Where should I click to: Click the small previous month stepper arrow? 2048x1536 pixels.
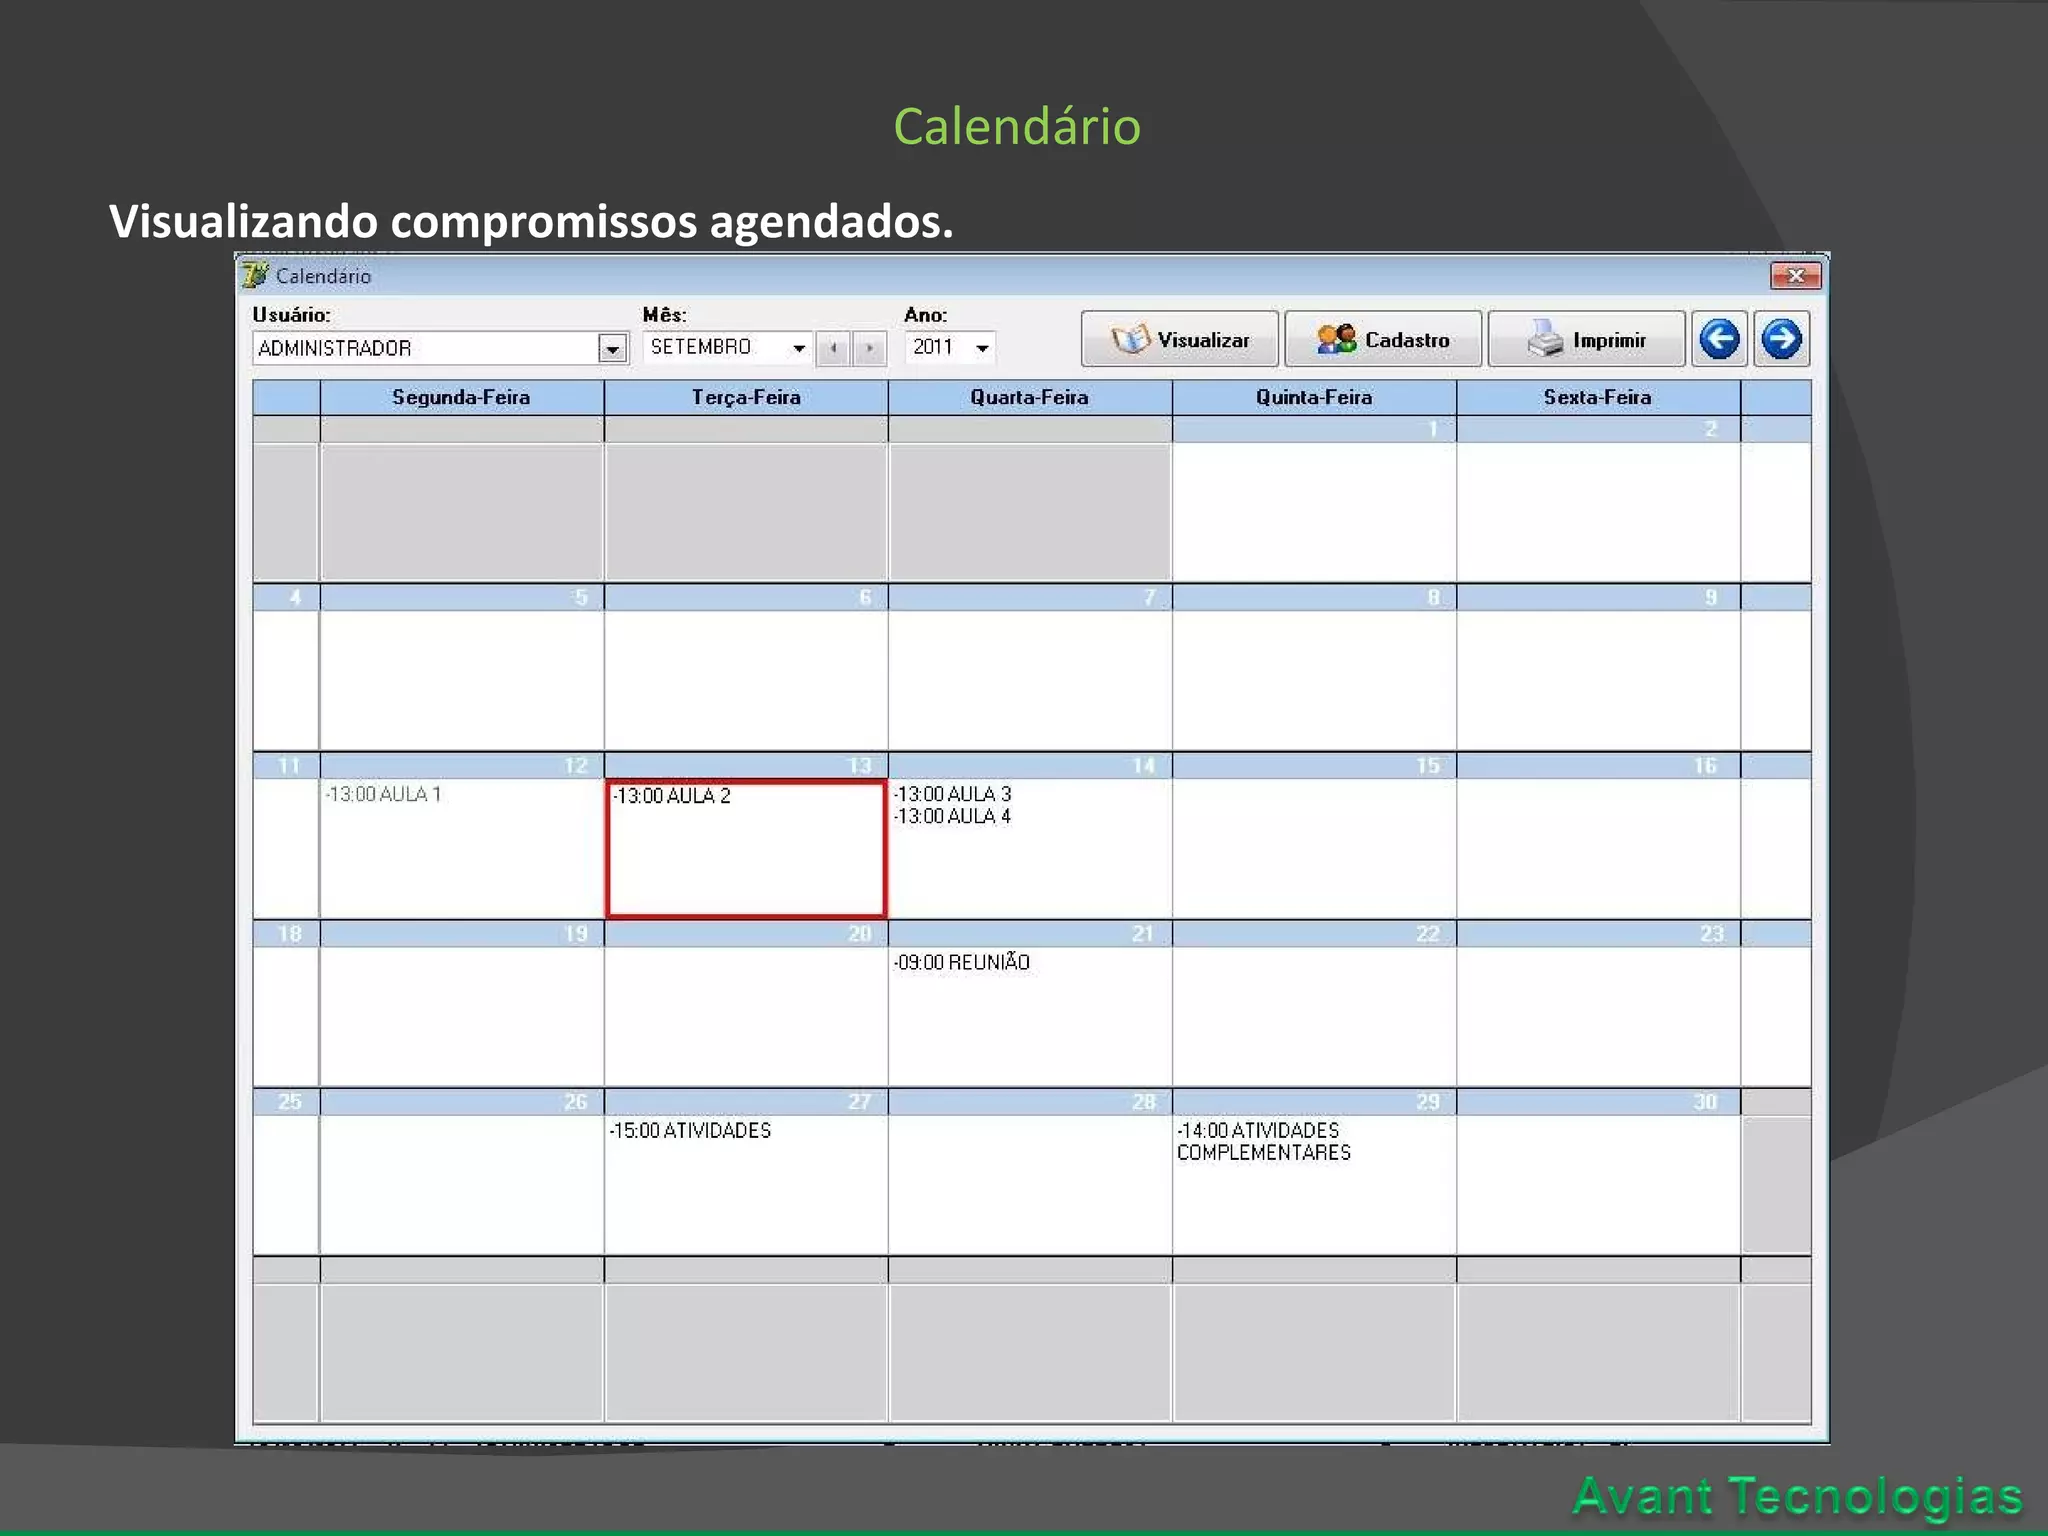tap(833, 348)
